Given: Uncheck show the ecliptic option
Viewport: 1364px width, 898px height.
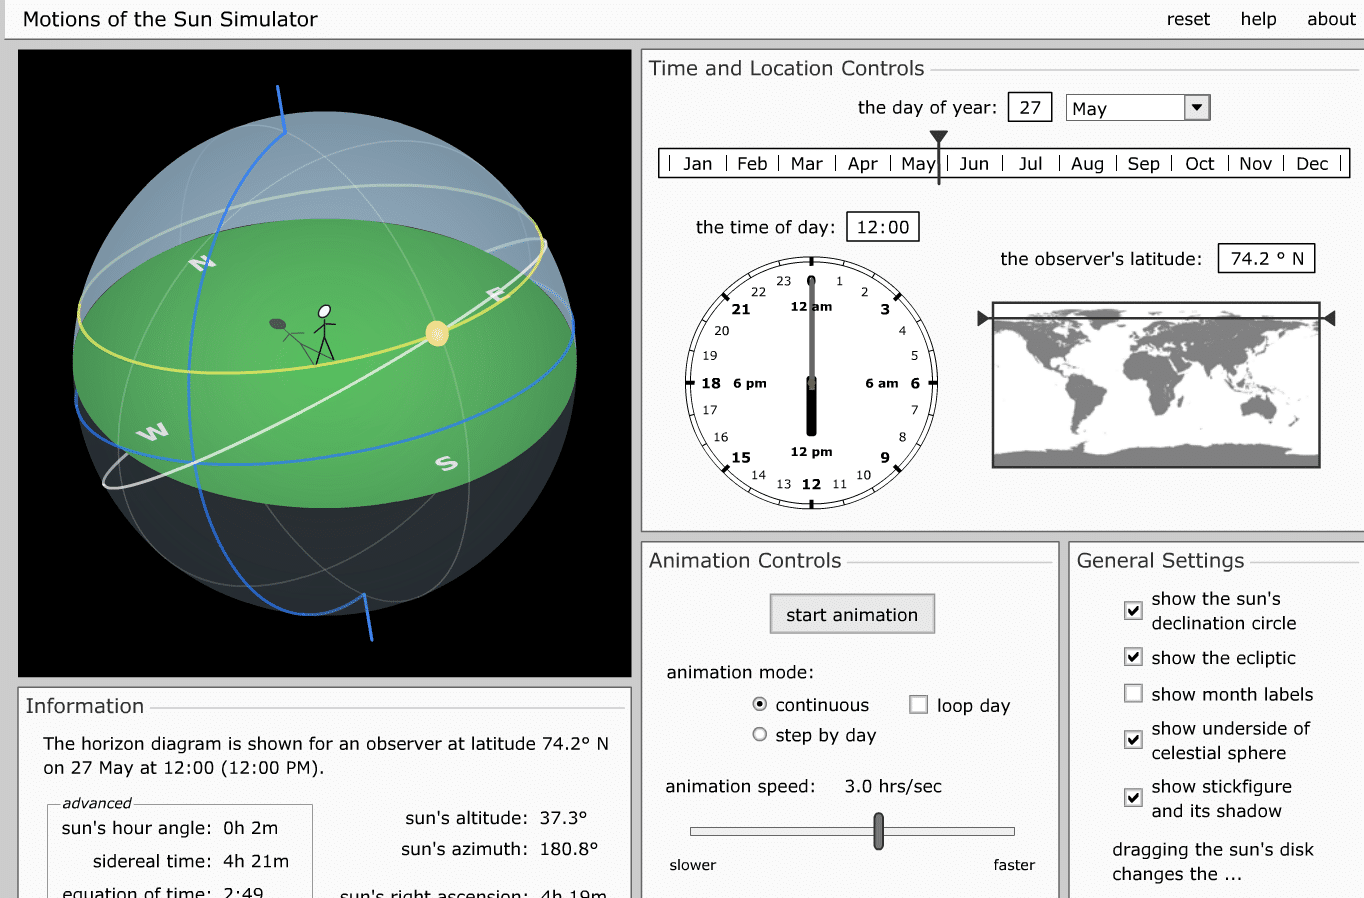Looking at the screenshot, I should [1133, 657].
